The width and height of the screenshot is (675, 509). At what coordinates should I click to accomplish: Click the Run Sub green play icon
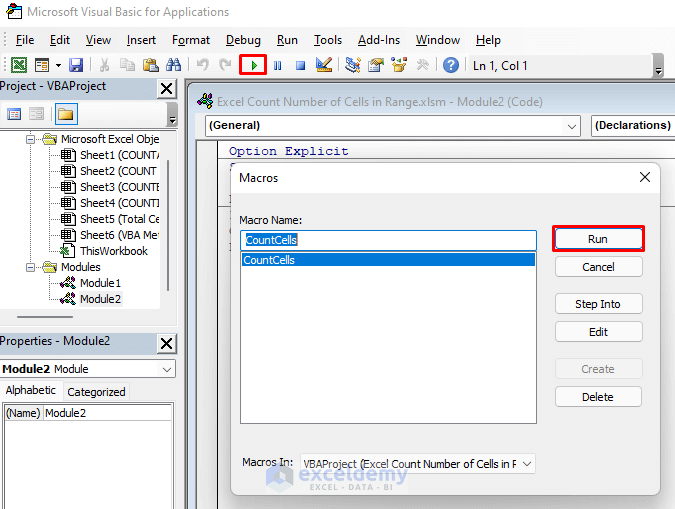point(254,65)
